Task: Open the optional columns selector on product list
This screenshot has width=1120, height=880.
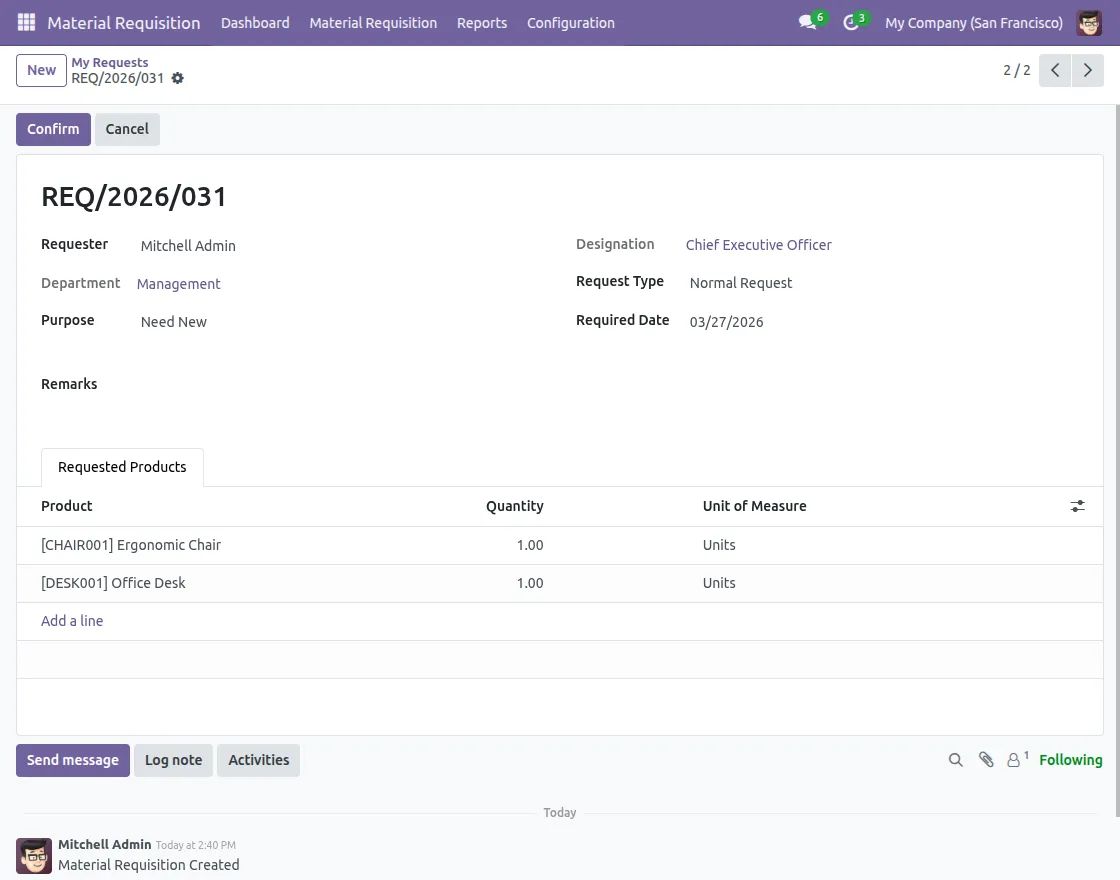Action: pos(1077,506)
